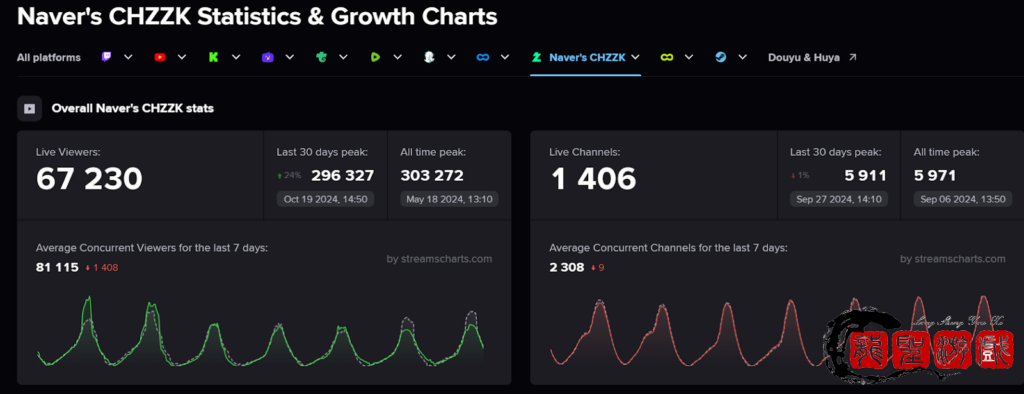The height and width of the screenshot is (394, 1024).
Task: Open the Douyu & Huya link
Action: pyautogui.click(x=804, y=57)
